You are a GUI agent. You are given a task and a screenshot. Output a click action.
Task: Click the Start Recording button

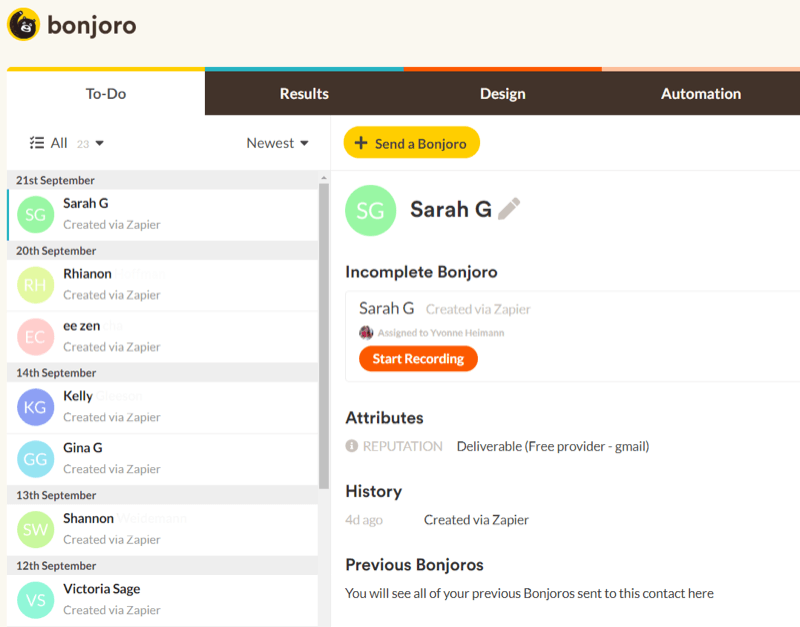(x=418, y=359)
